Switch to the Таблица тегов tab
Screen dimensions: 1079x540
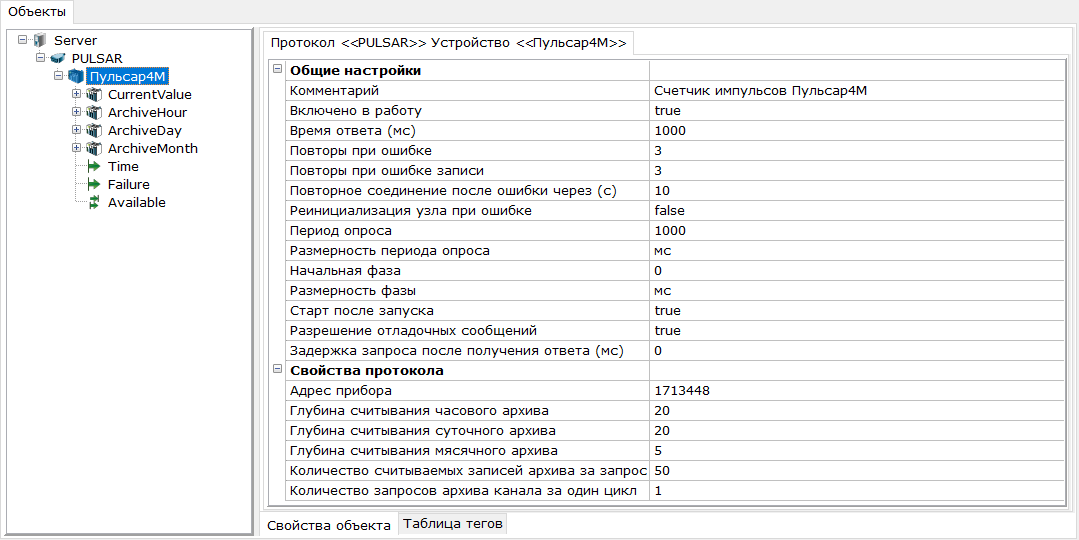coord(453,523)
